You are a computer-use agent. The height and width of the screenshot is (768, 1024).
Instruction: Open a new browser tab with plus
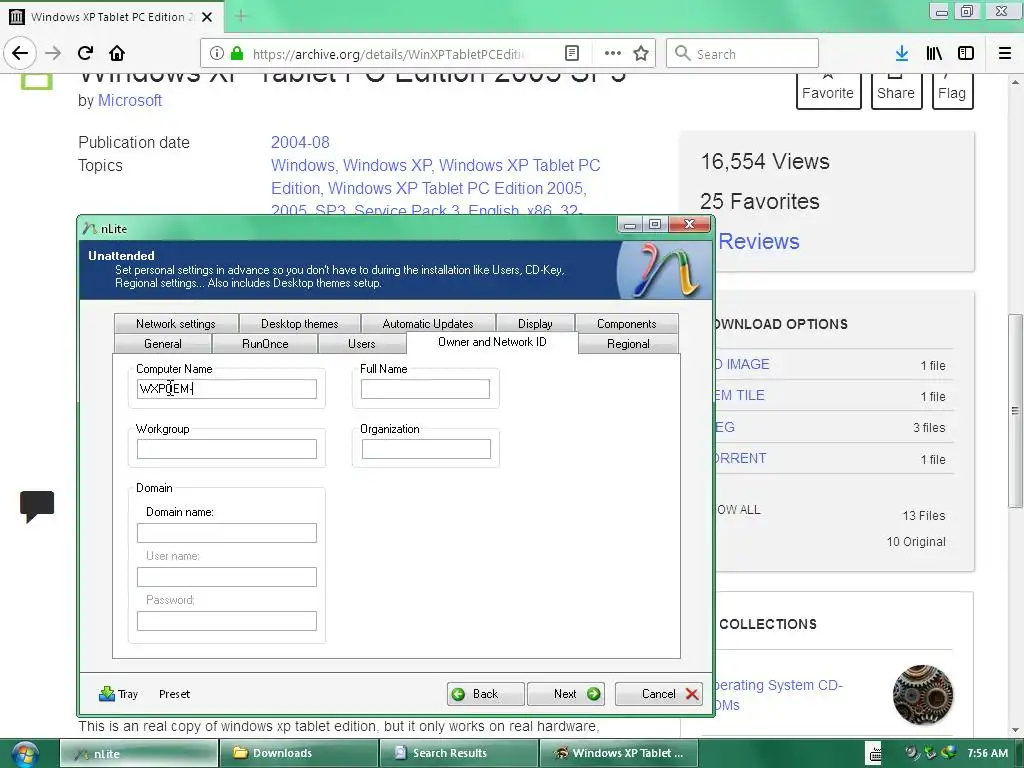(x=241, y=16)
